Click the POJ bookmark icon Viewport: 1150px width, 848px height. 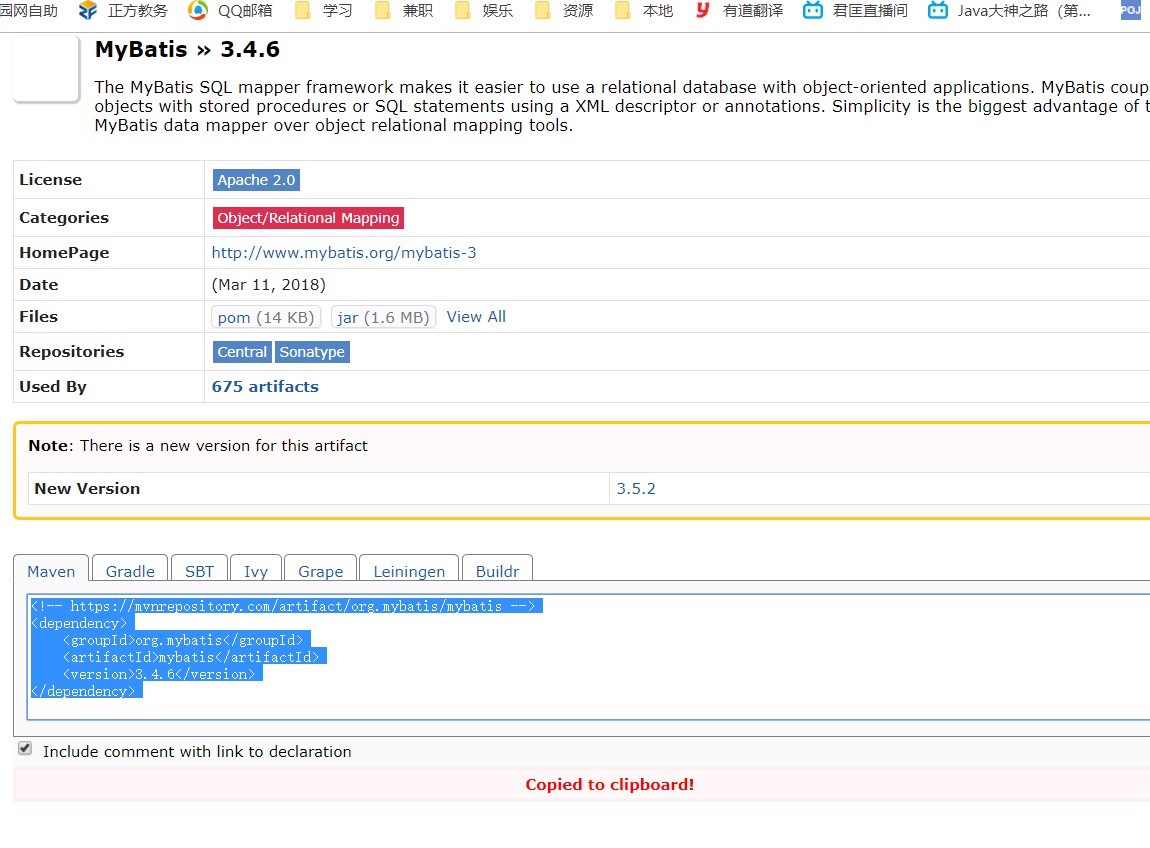(x=1130, y=10)
